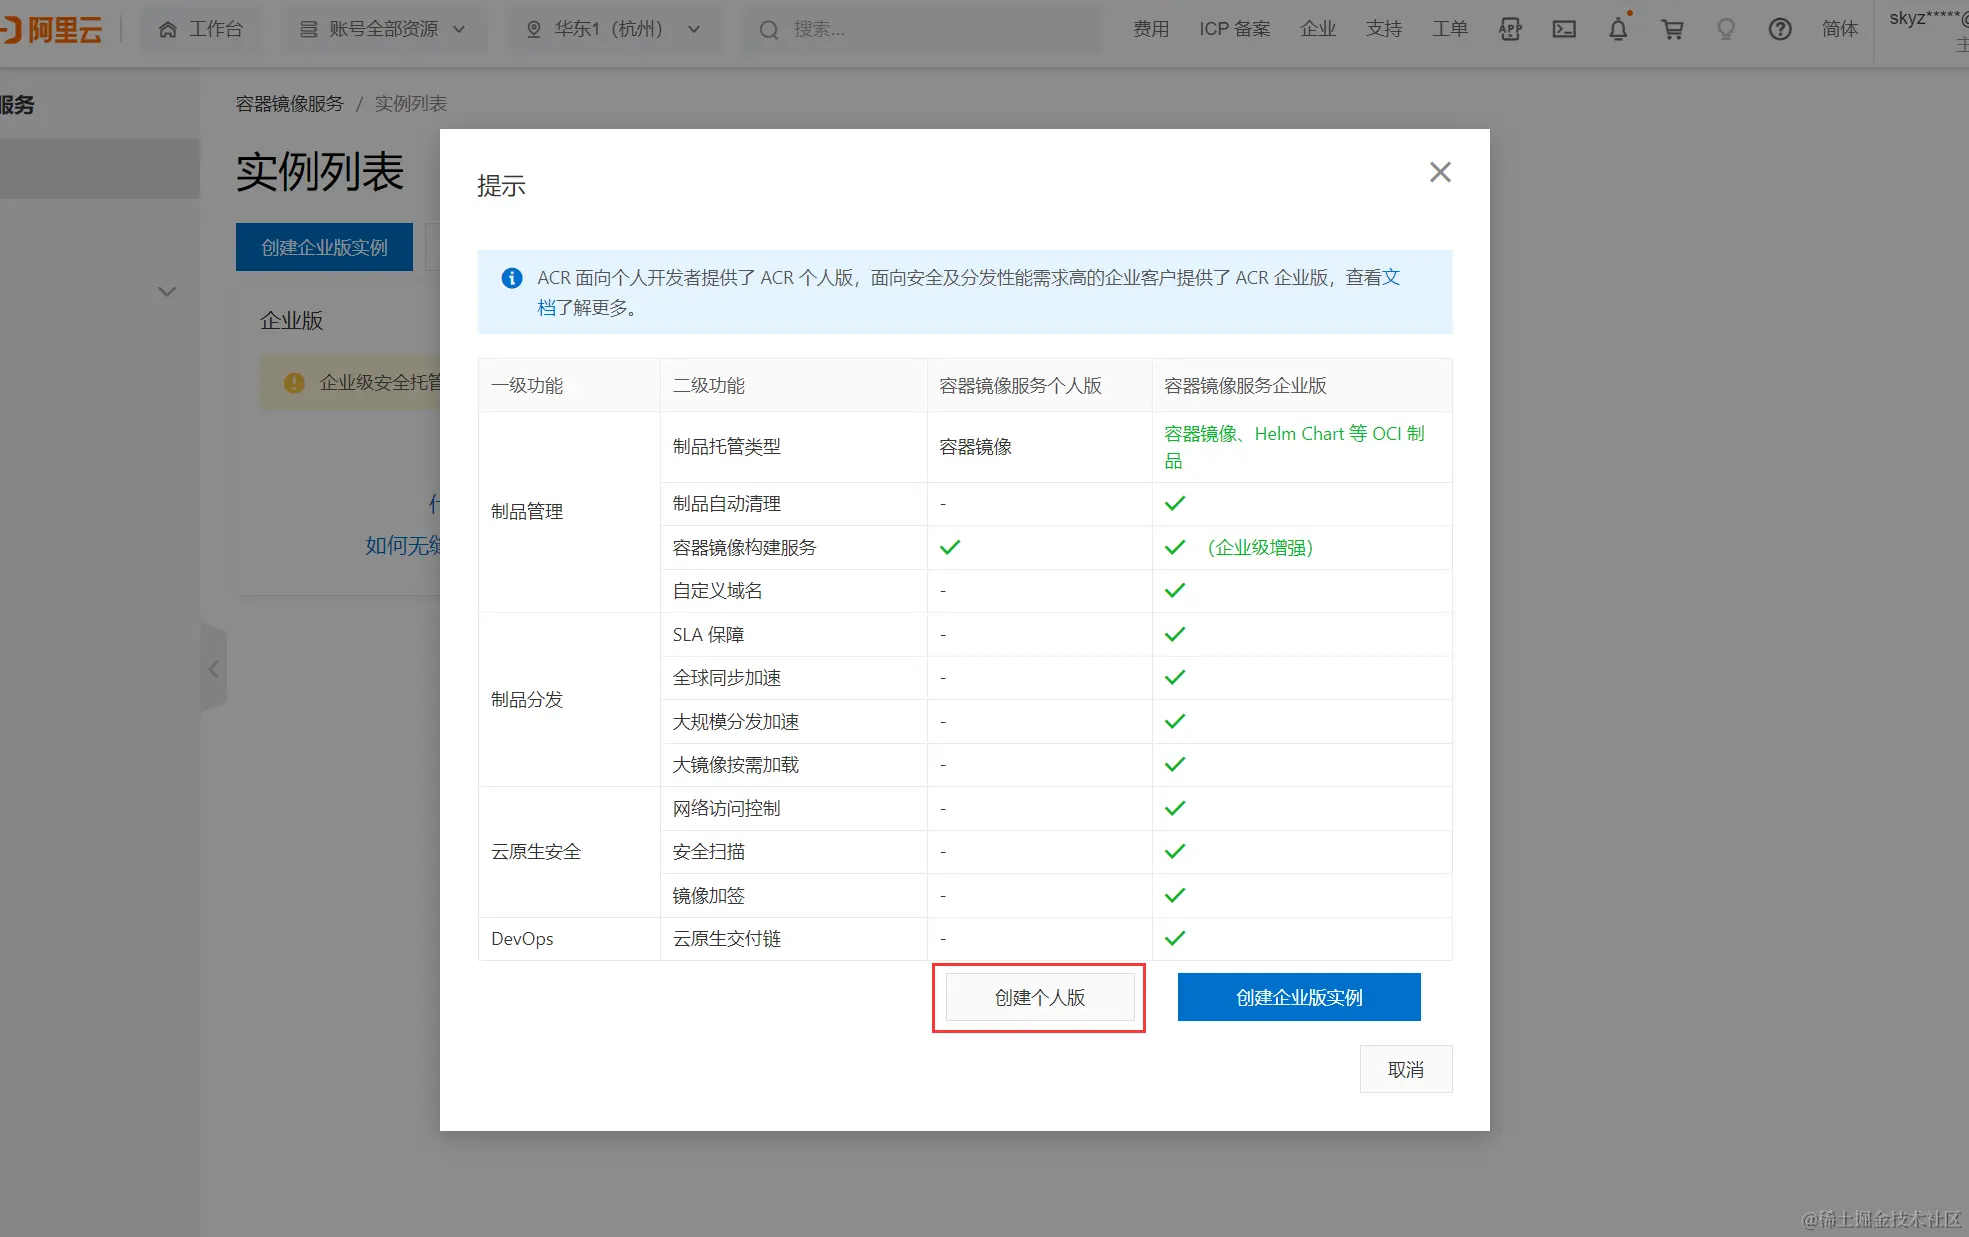Close the 提示 dialog with X

pyautogui.click(x=1440, y=172)
